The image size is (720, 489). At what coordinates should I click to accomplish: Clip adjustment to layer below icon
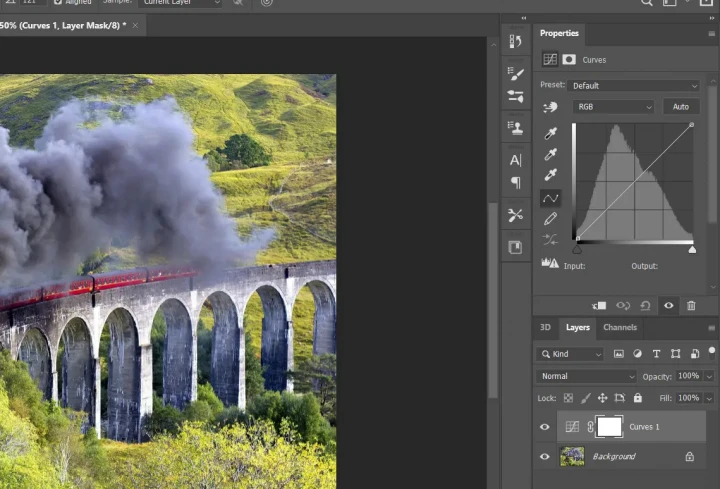[x=599, y=305]
